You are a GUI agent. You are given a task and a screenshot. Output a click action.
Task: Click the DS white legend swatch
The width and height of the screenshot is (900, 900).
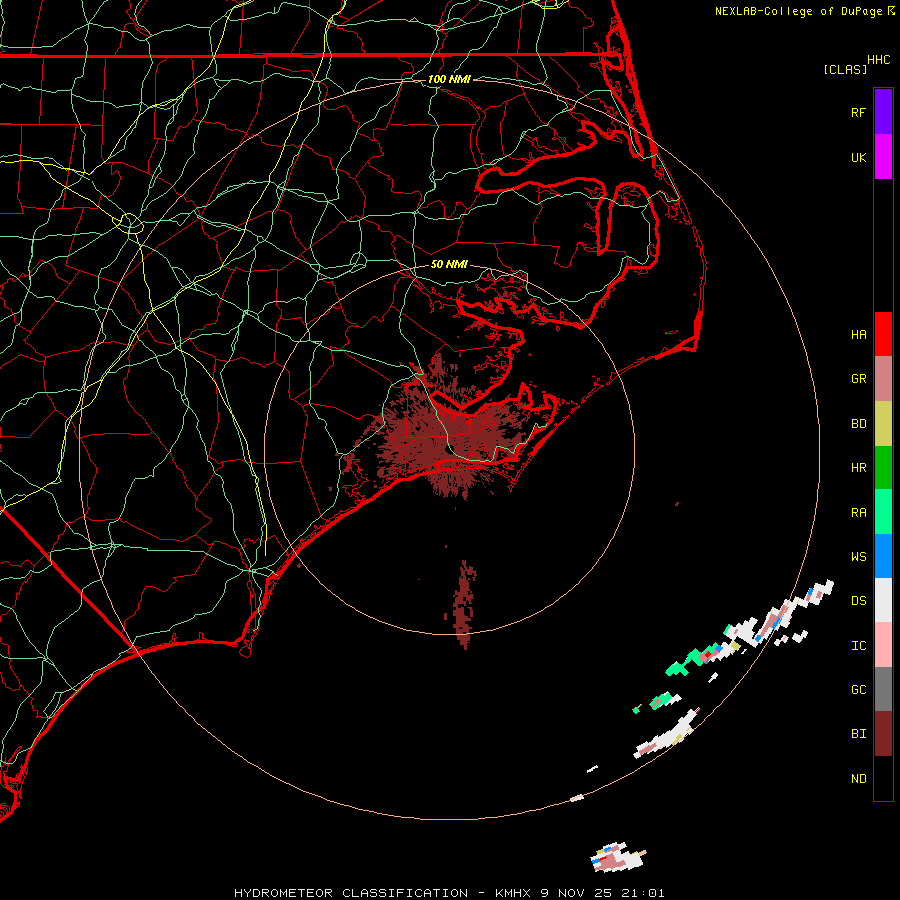click(x=883, y=600)
